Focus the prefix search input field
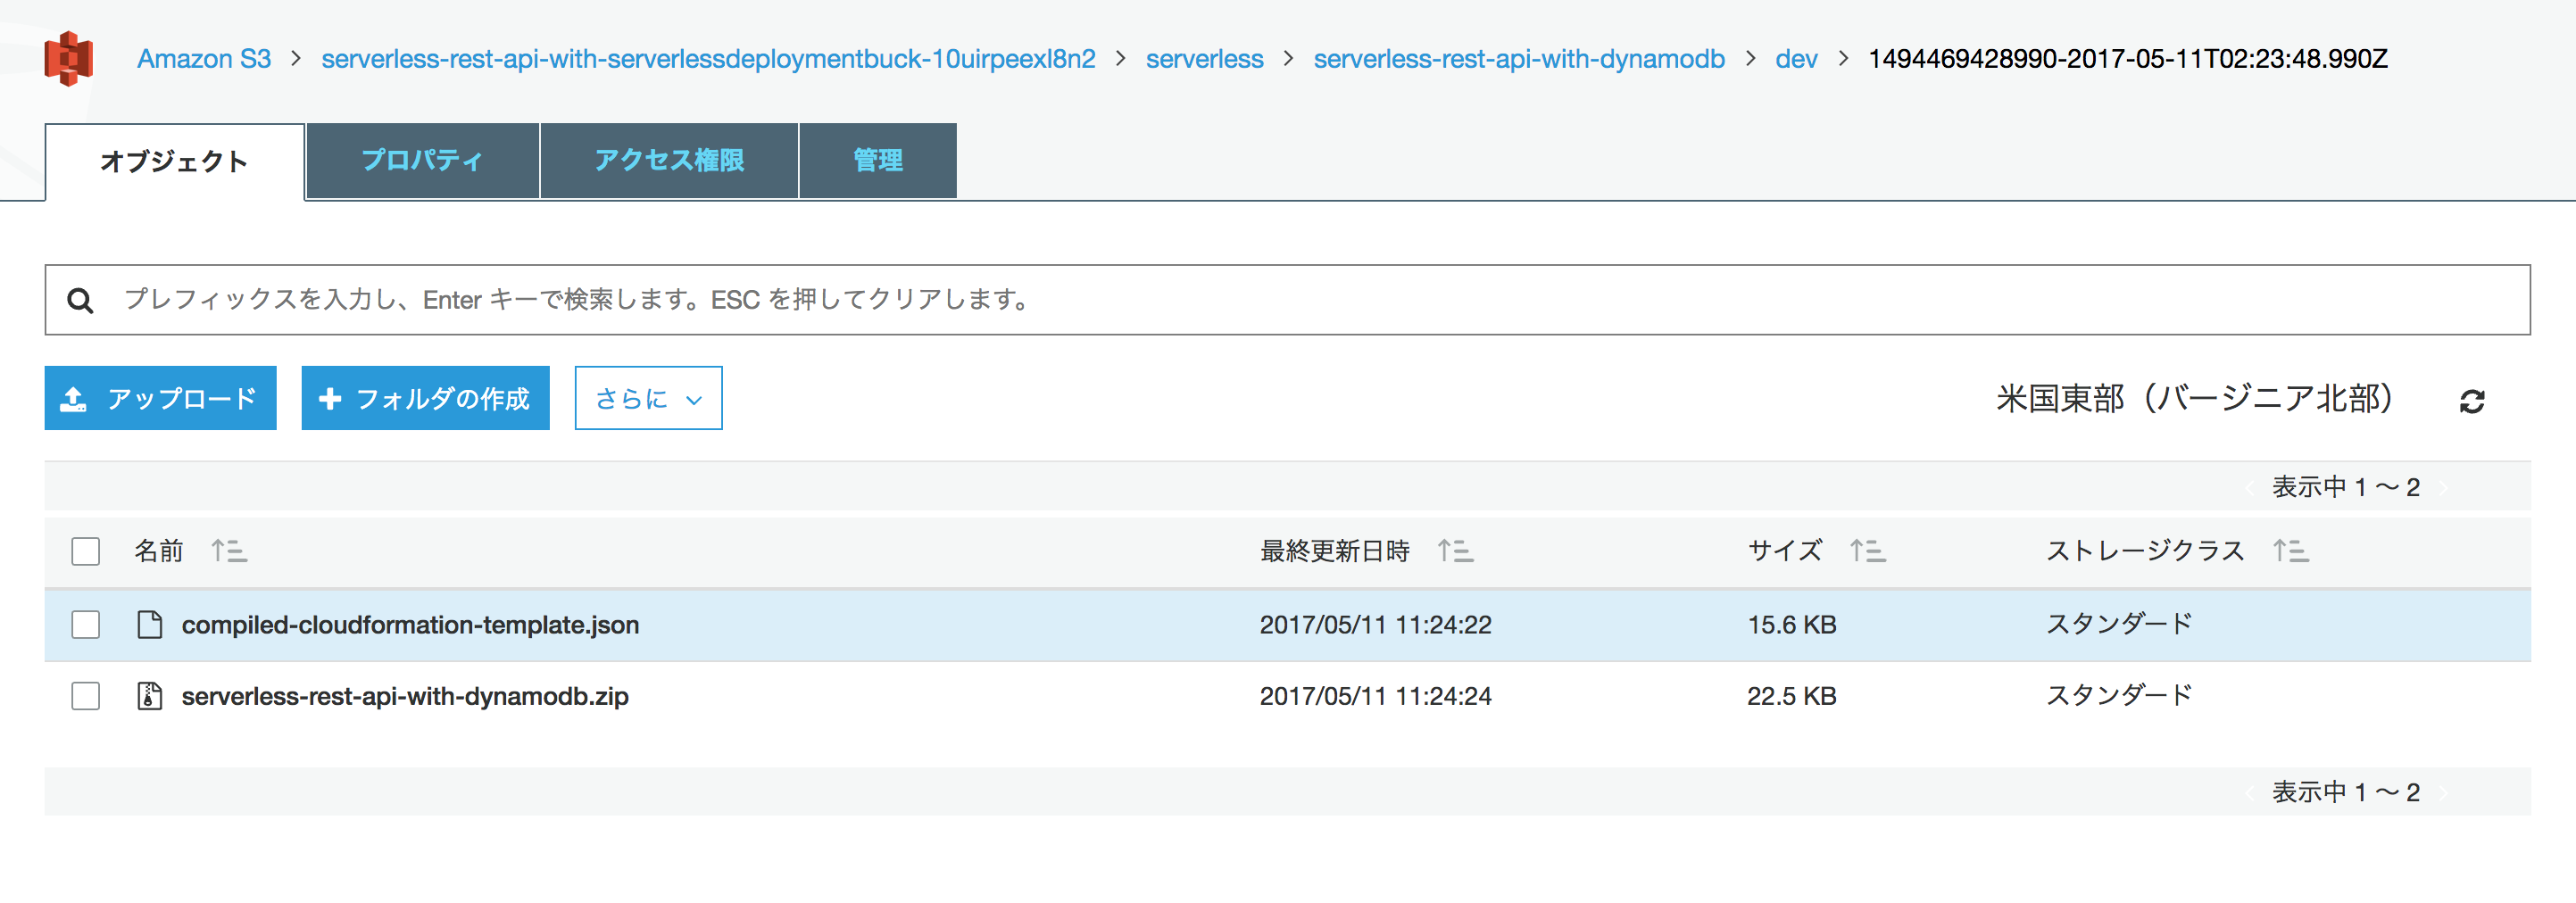 tap(1287, 300)
